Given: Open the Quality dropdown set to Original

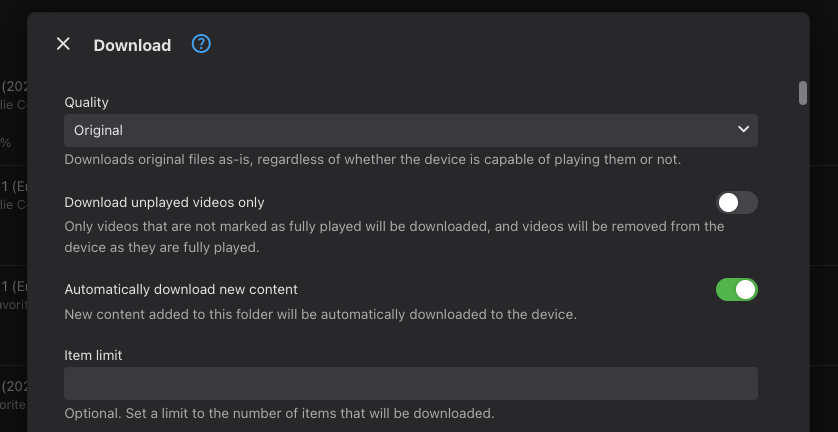Looking at the screenshot, I should tap(400, 130).
